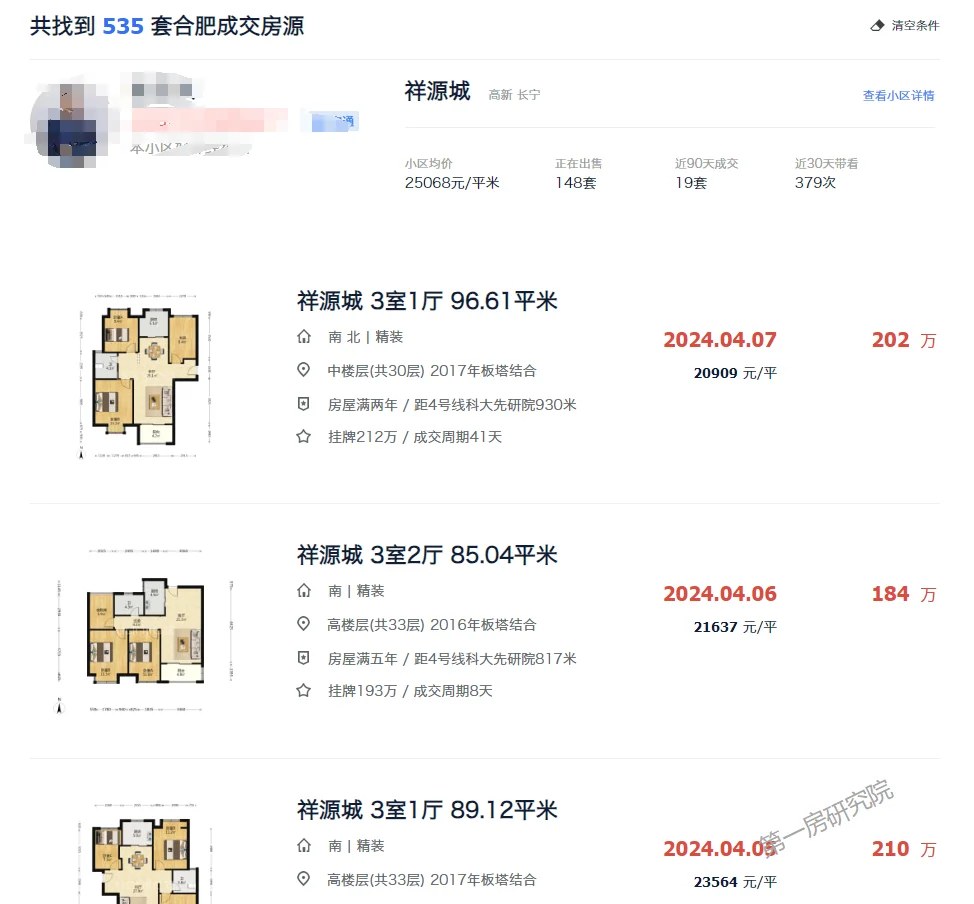This screenshot has width=974, height=904.
Task: Click star icon beside 挂牌193万
Action: point(304,690)
